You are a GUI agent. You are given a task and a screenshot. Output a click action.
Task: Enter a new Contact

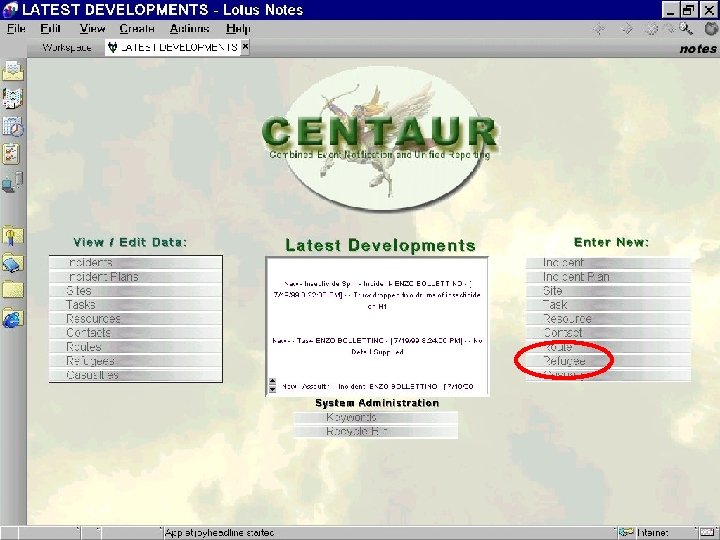pos(608,332)
